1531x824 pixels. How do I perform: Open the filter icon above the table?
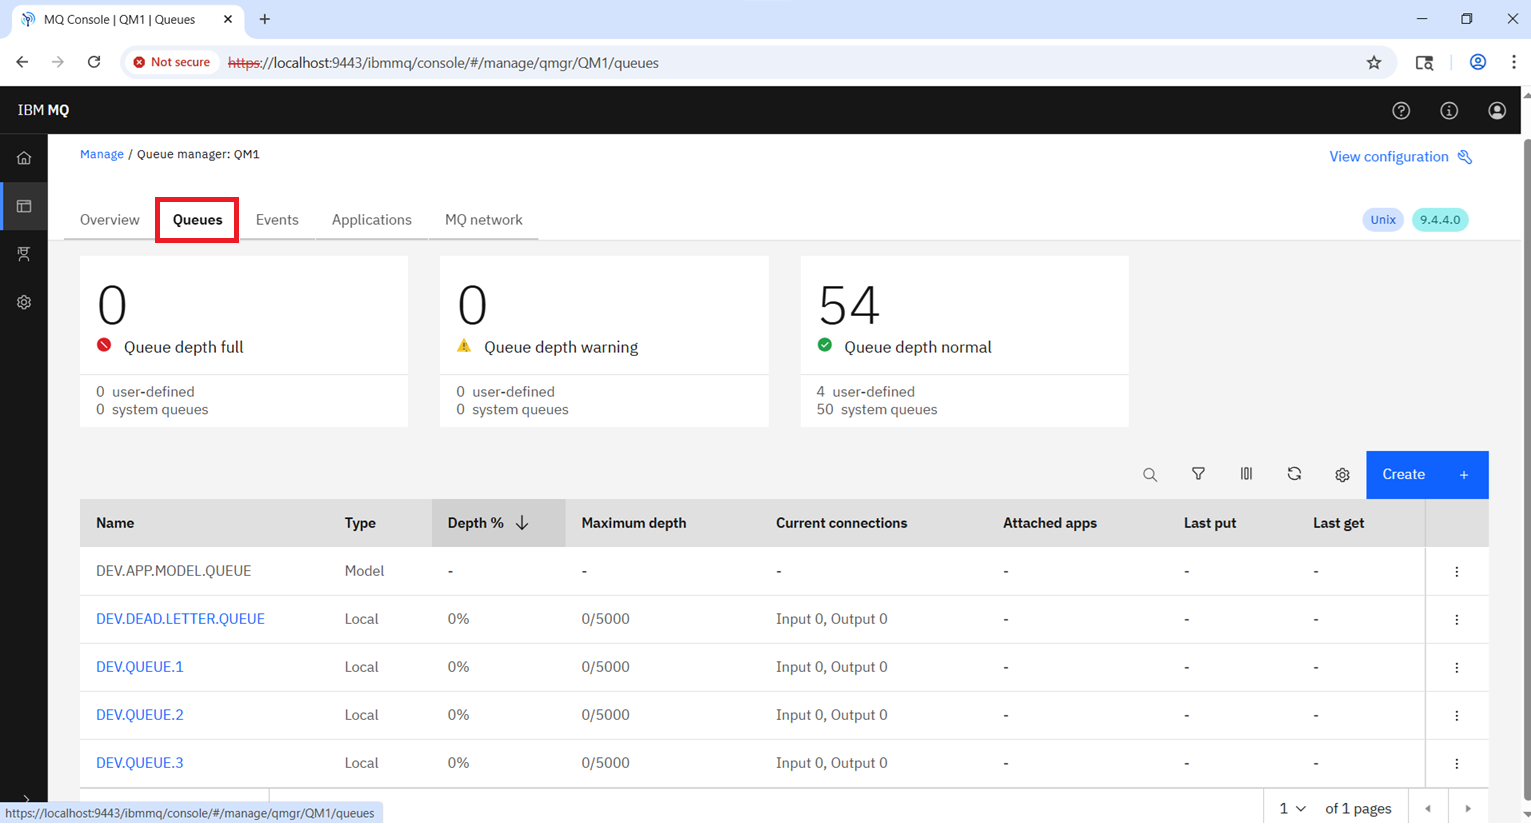tap(1198, 474)
